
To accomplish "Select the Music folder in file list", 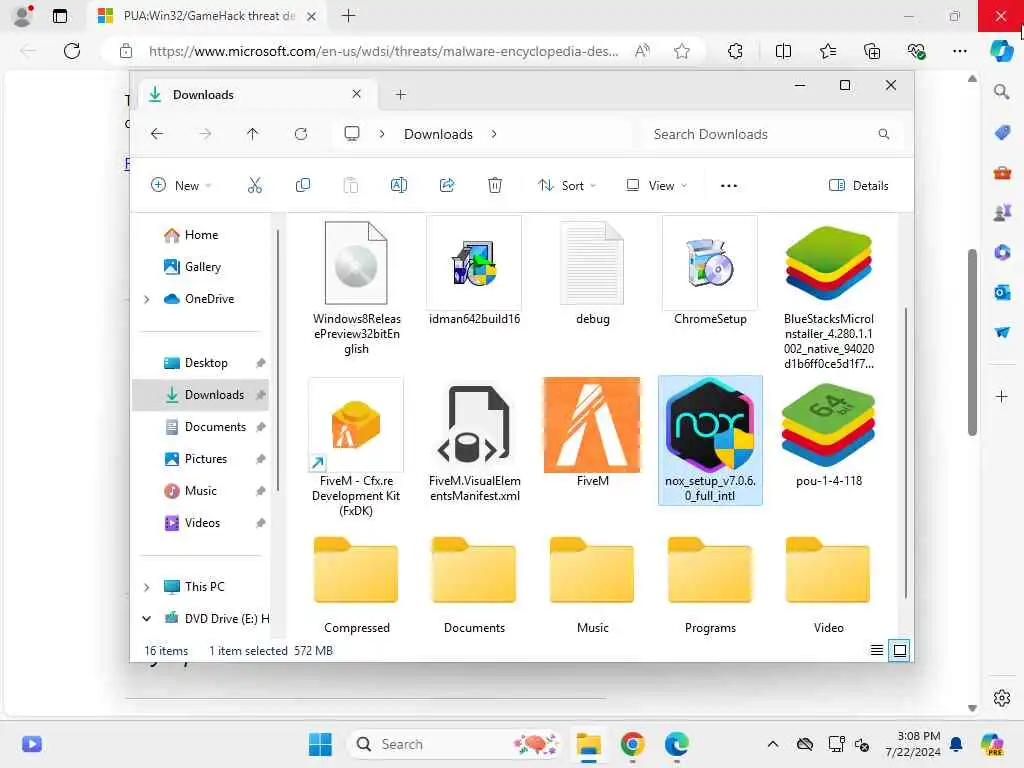I will coord(592,584).
